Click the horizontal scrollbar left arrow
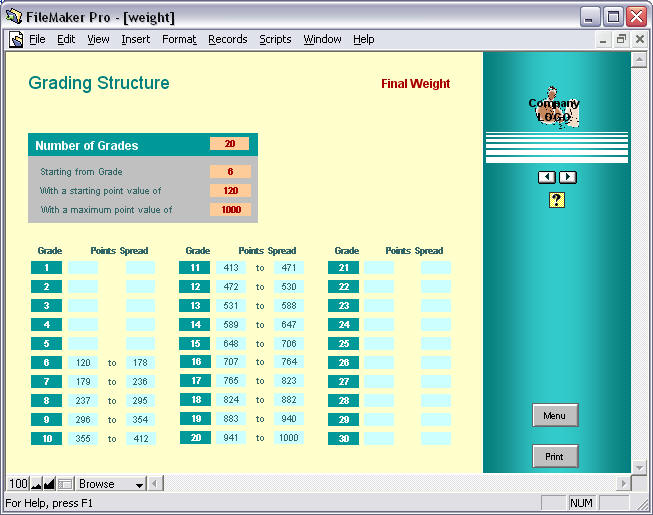This screenshot has height=515, width=653. pos(156,484)
